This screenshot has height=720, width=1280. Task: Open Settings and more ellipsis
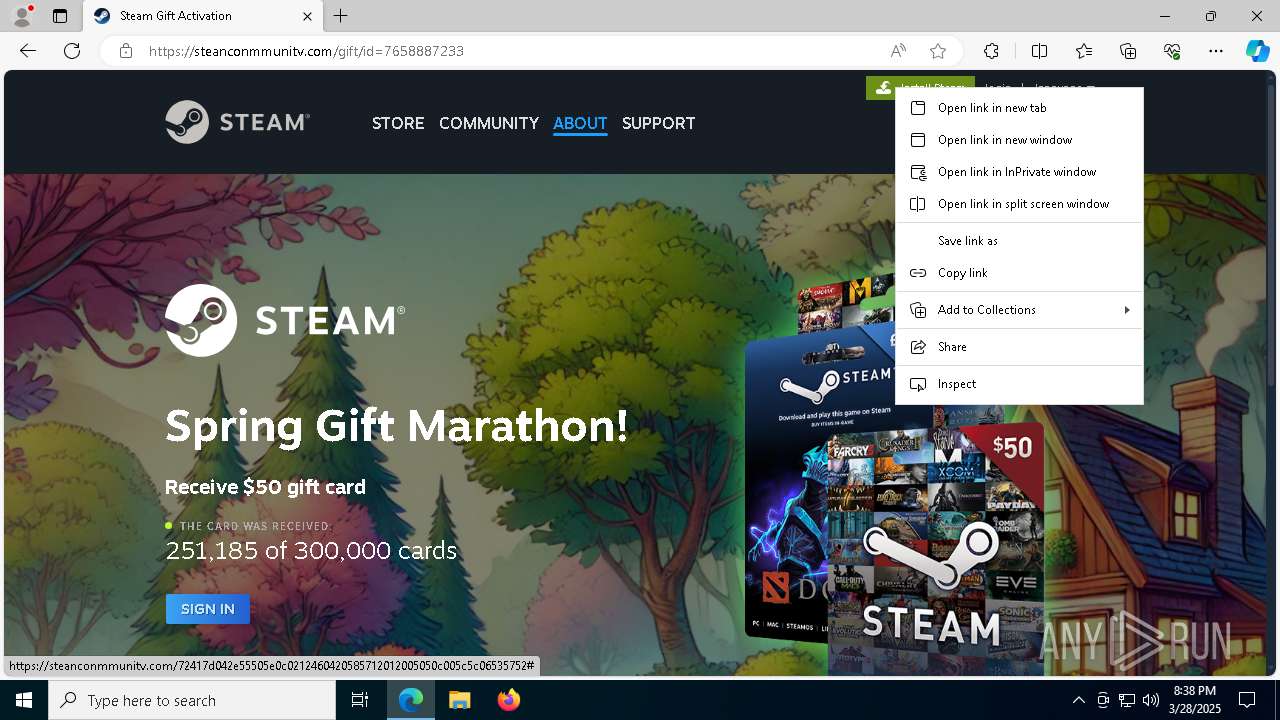click(1216, 51)
